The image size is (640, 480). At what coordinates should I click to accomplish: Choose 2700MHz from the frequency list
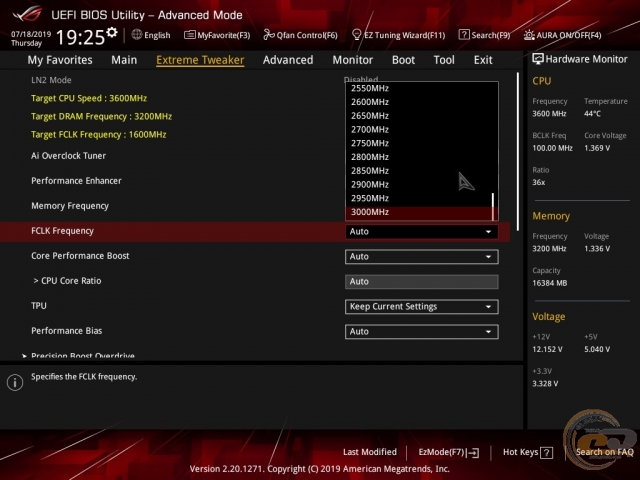click(419, 129)
